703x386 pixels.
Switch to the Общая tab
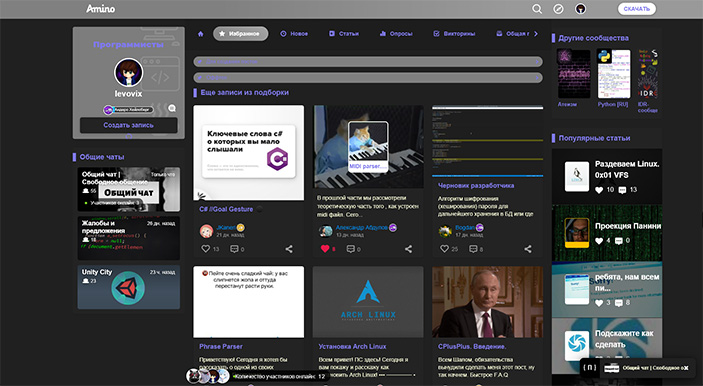pos(513,34)
